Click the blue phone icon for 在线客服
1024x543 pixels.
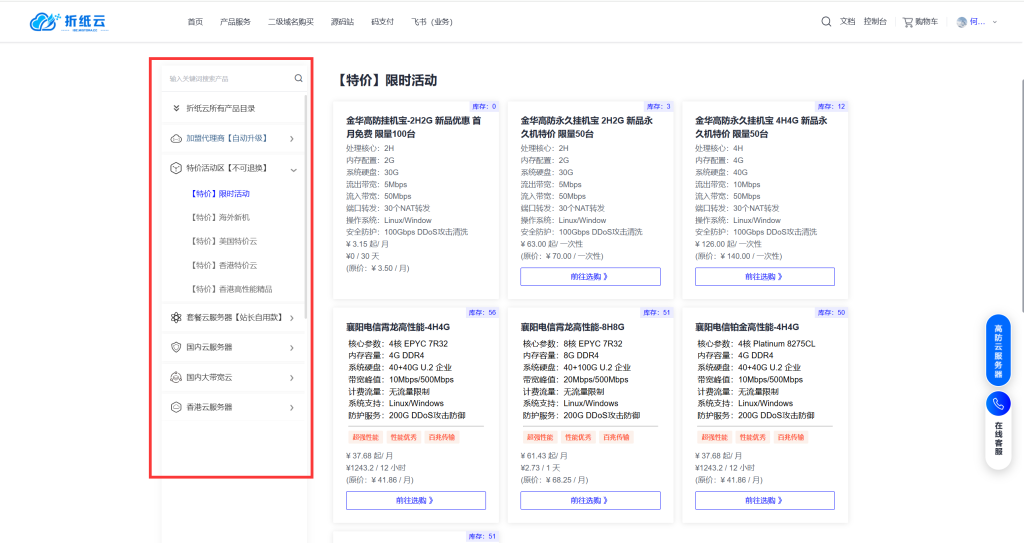pos(998,404)
